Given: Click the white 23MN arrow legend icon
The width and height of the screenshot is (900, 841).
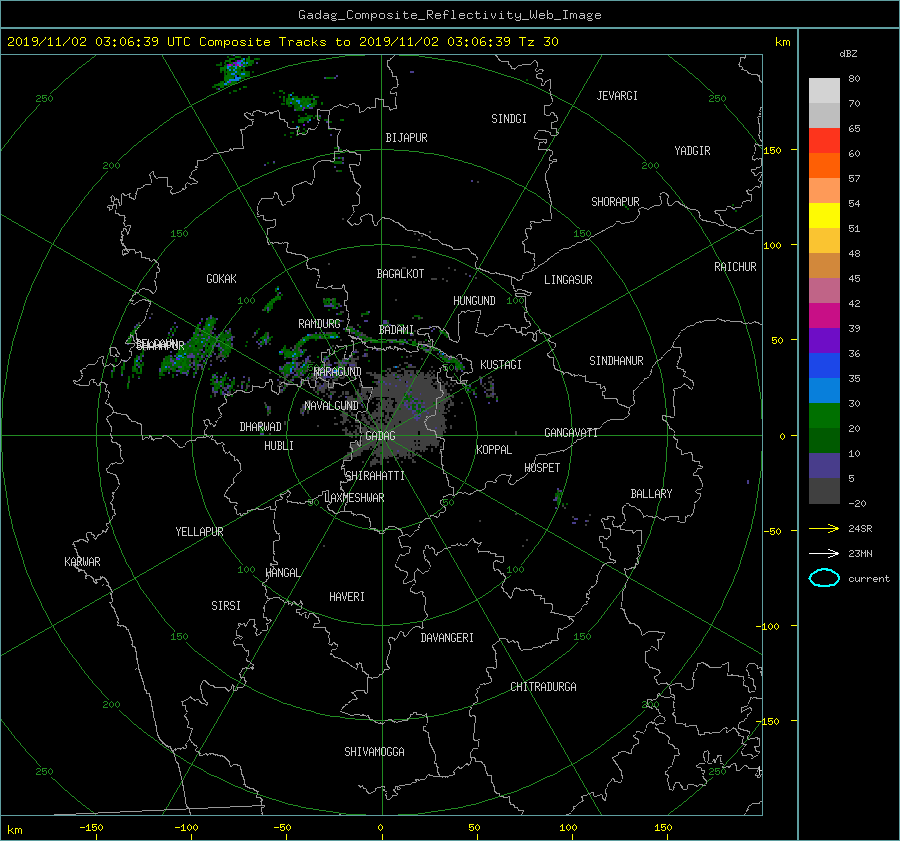Looking at the screenshot, I should pos(824,553).
